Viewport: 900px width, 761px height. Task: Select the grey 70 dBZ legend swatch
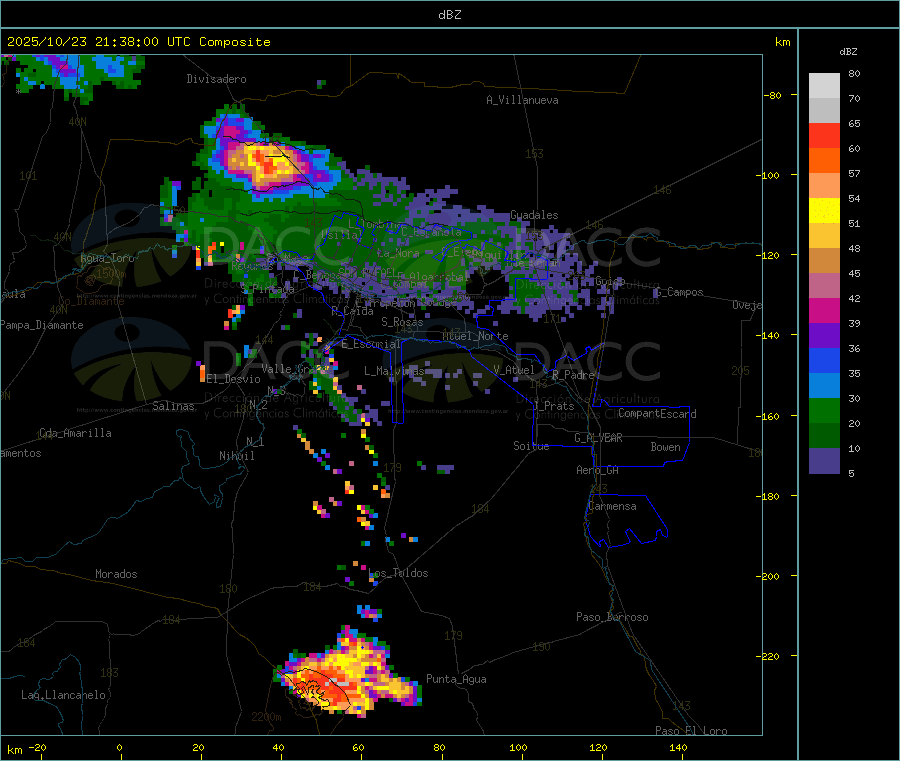[x=824, y=110]
